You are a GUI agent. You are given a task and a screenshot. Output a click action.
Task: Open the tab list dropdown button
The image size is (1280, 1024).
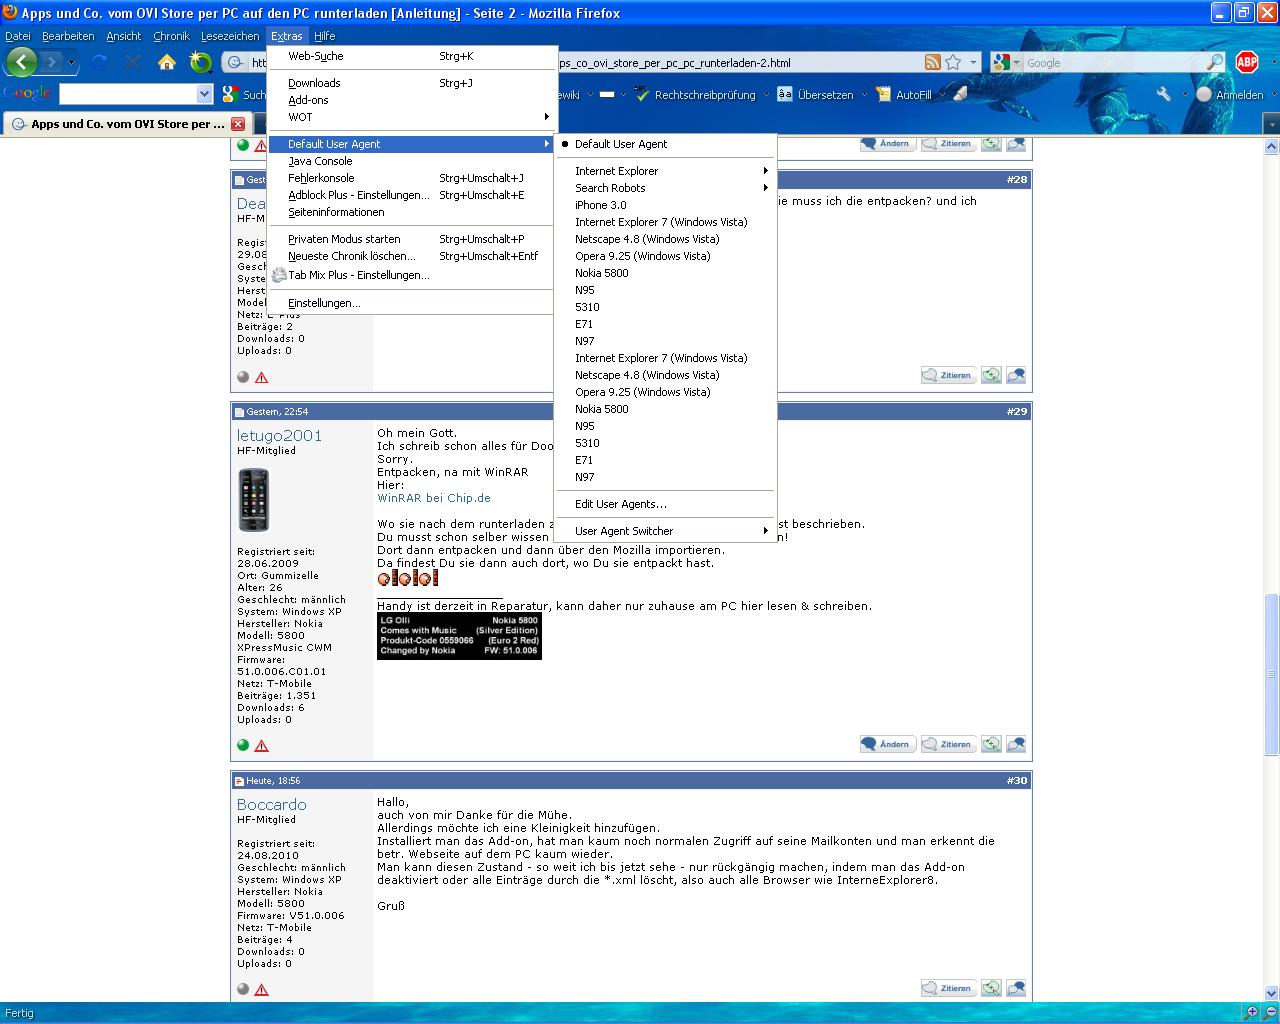click(1270, 124)
